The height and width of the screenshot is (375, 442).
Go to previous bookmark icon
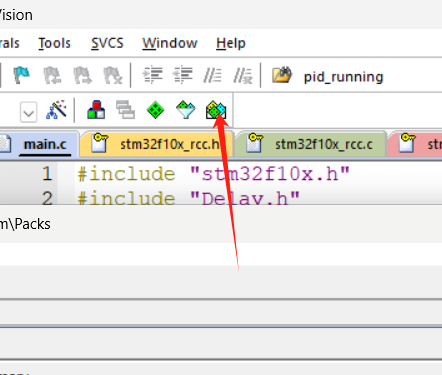pyautogui.click(x=52, y=75)
